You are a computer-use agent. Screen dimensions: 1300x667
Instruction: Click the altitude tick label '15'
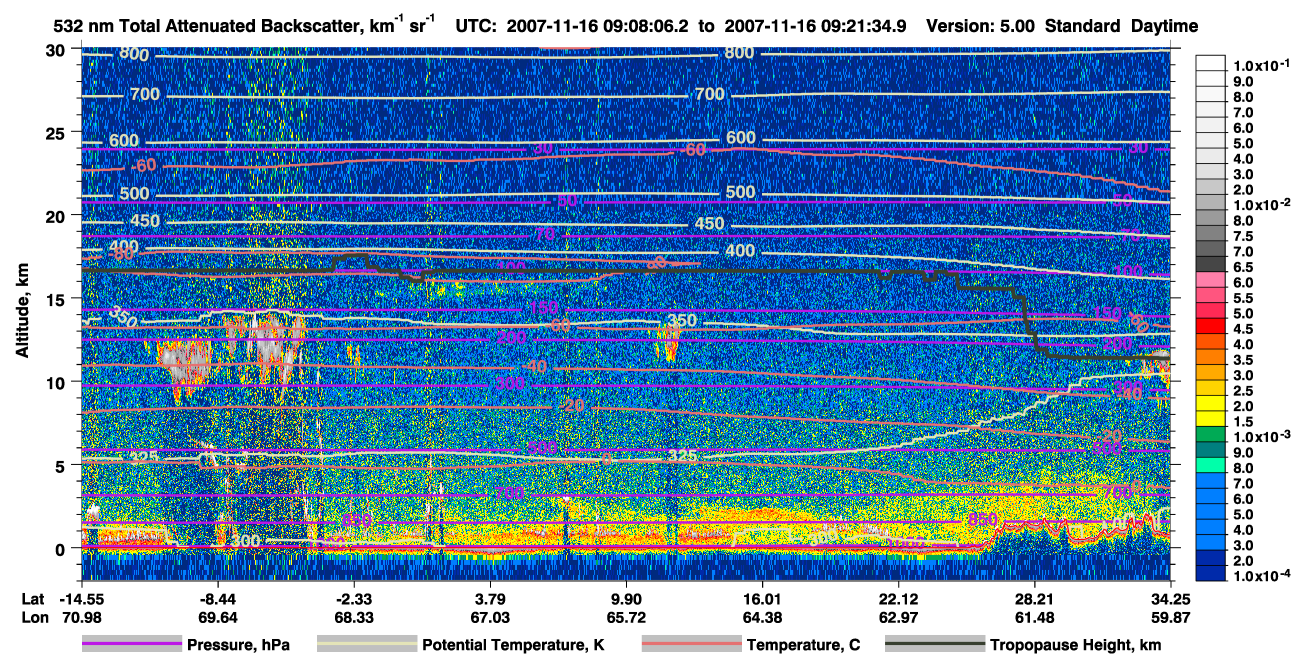tap(57, 299)
